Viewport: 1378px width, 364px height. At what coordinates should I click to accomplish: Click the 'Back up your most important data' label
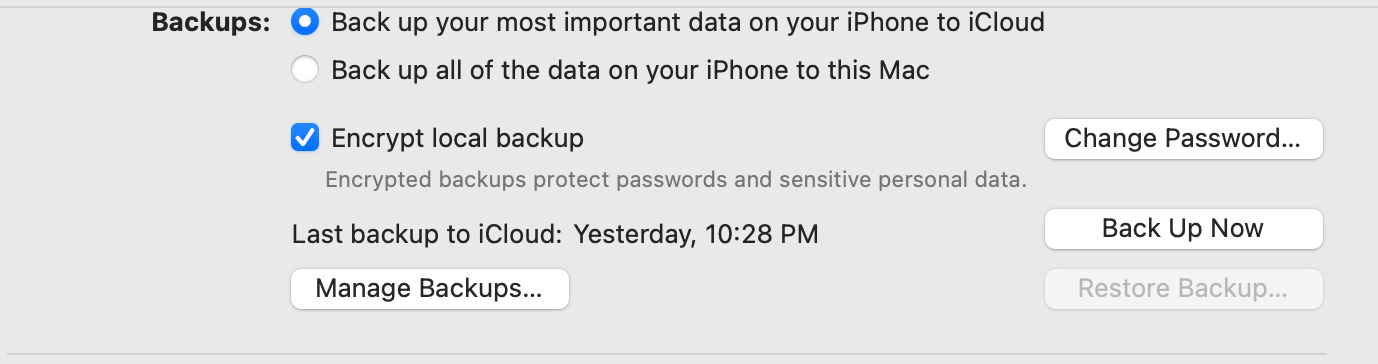click(x=688, y=22)
